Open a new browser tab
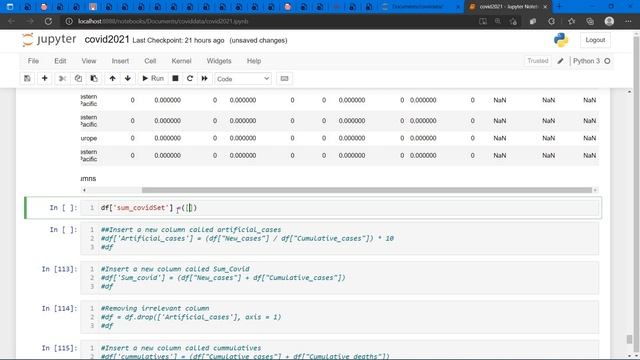640x360 pixels. [x=559, y=7]
